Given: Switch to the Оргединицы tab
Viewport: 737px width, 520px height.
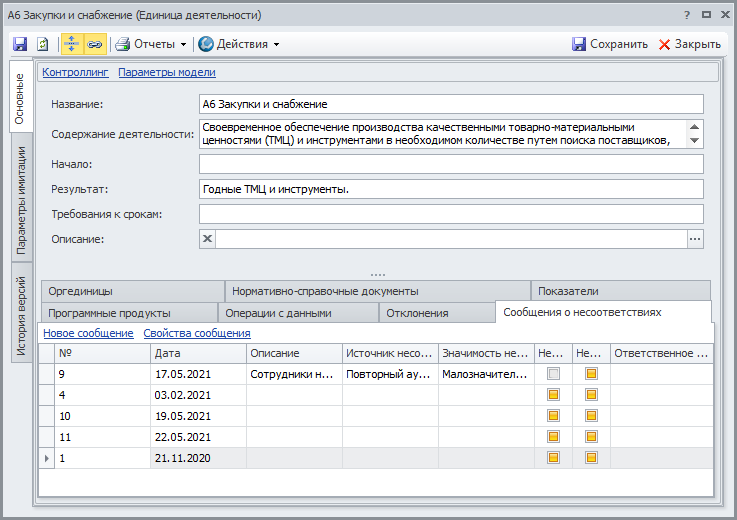Looking at the screenshot, I should 80,291.
